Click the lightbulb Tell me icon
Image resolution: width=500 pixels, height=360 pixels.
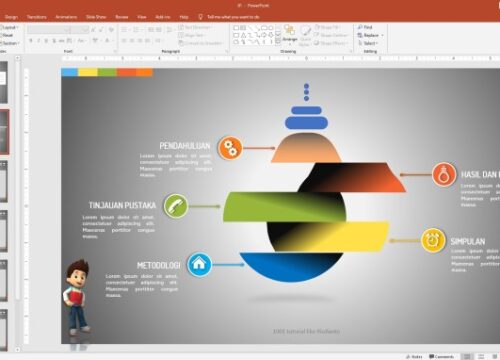tap(200, 17)
